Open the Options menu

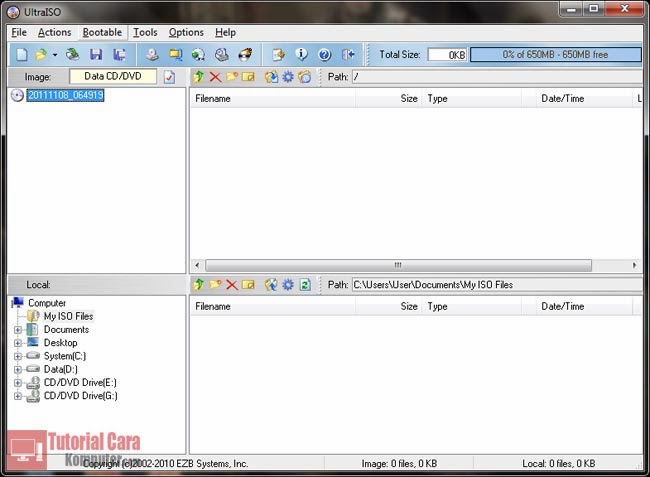(186, 32)
